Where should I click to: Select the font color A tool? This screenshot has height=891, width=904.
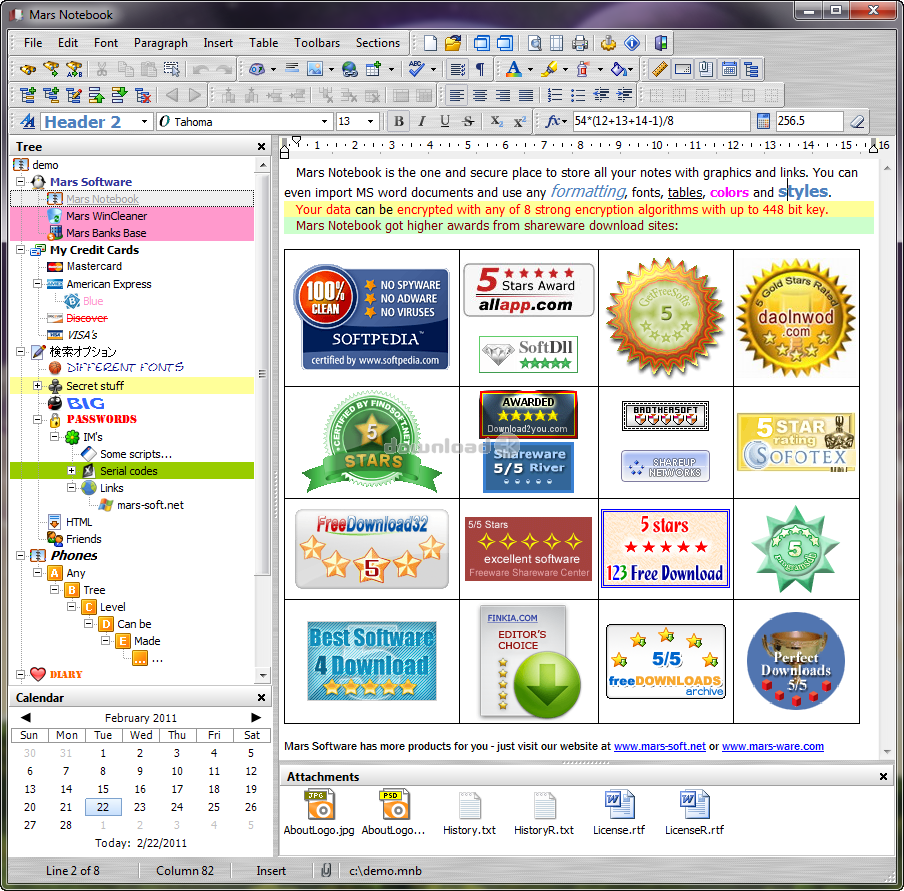513,69
